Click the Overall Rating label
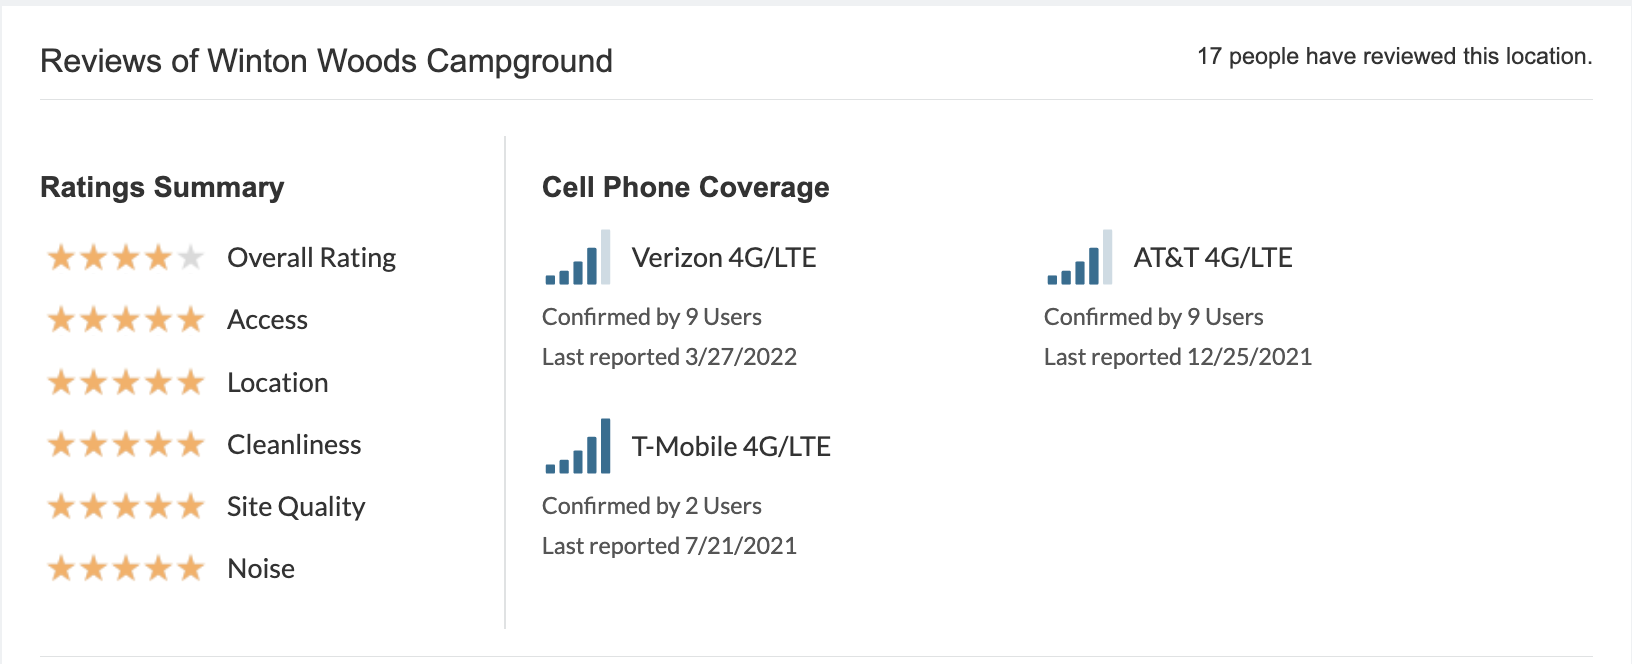The image size is (1632, 664). point(311,258)
